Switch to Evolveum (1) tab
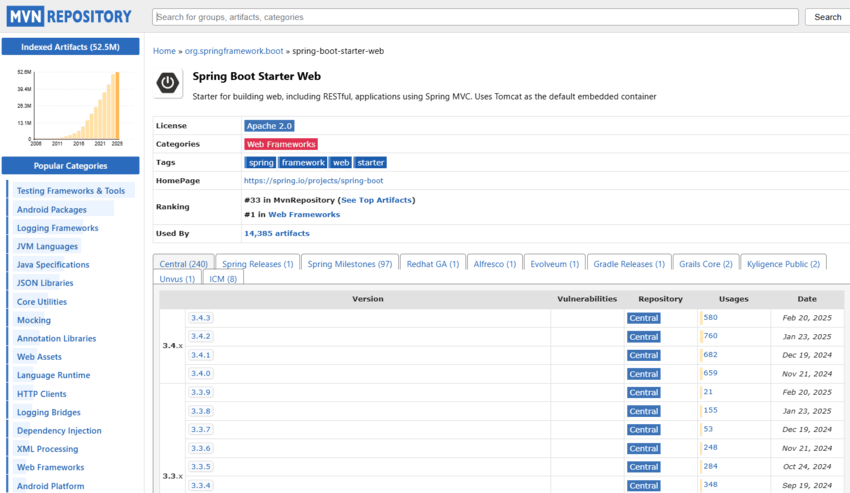This screenshot has height=493, width=850. point(555,264)
